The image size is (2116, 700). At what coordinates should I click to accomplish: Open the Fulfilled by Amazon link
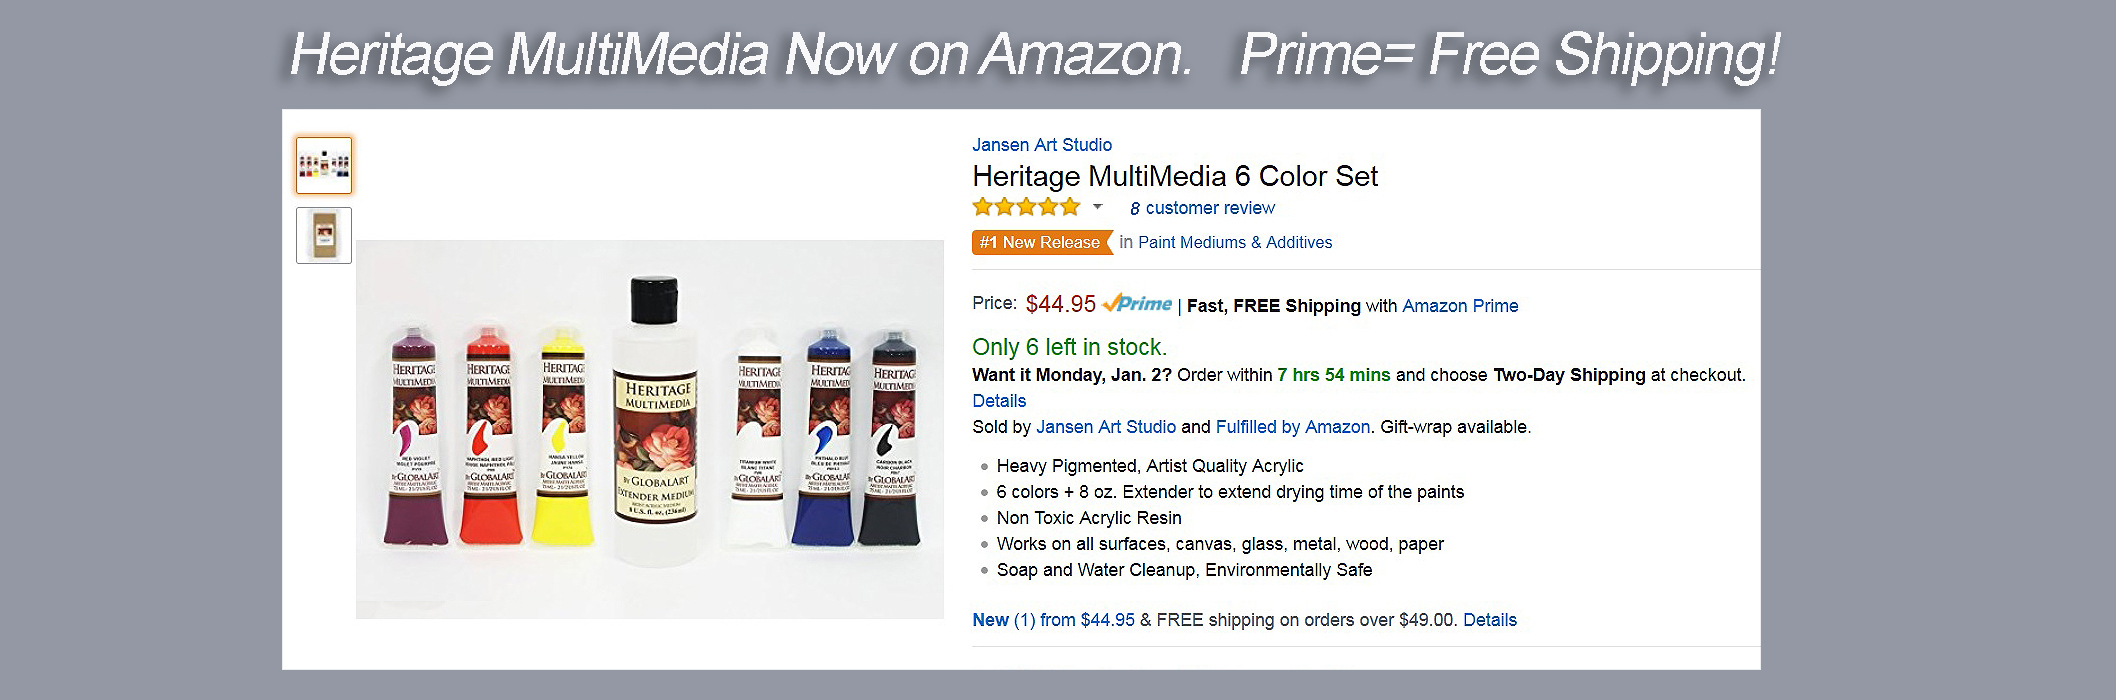tap(1292, 427)
